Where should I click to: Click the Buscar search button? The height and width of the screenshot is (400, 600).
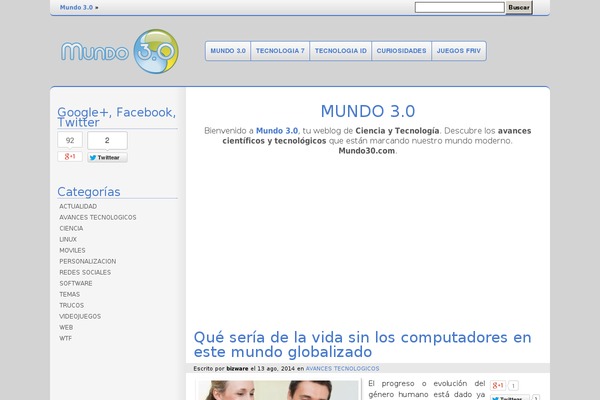[519, 7]
